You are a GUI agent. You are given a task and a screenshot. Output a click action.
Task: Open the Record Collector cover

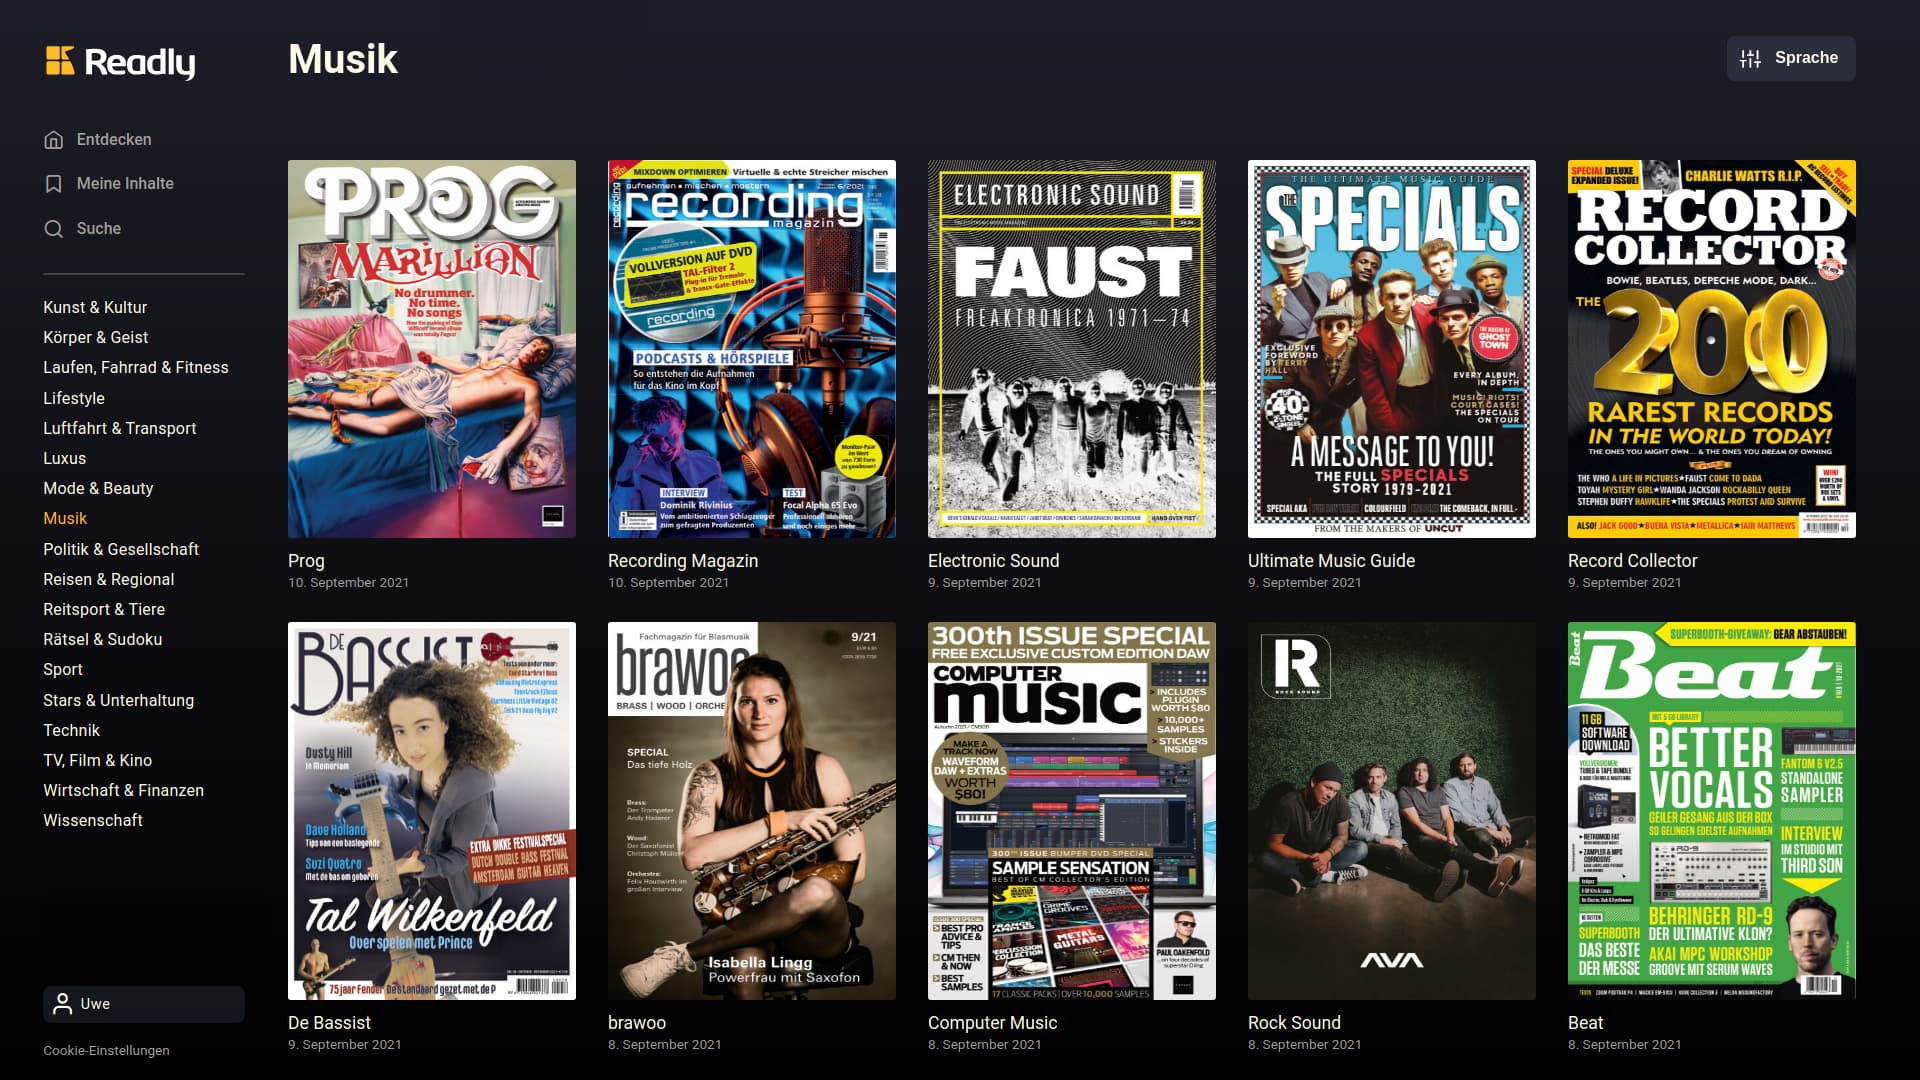tap(1712, 349)
